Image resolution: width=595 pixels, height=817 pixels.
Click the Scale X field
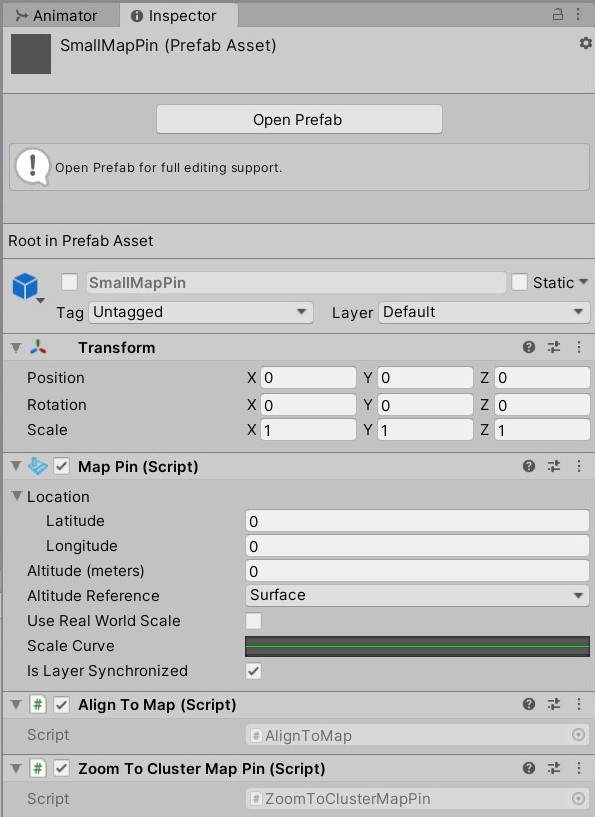(308, 430)
